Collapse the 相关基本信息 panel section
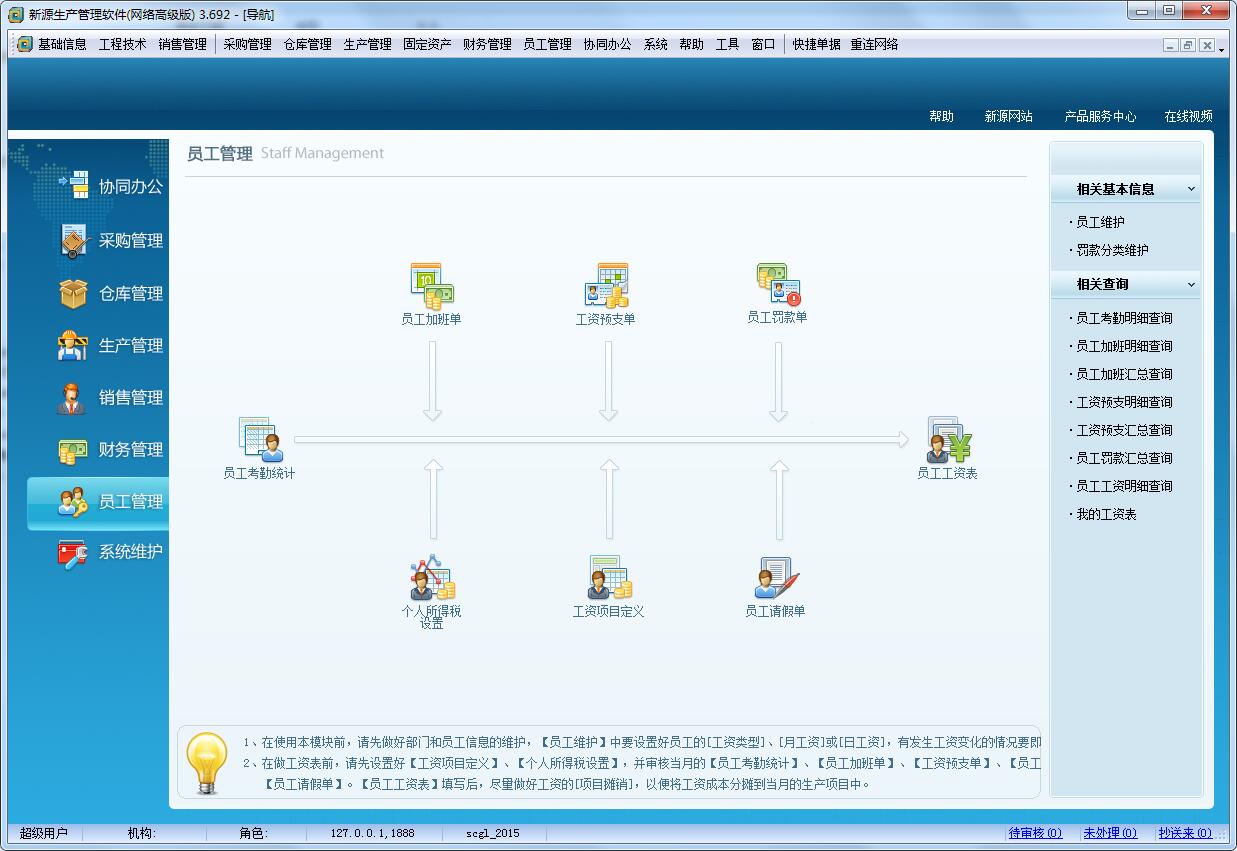 pyautogui.click(x=1190, y=189)
